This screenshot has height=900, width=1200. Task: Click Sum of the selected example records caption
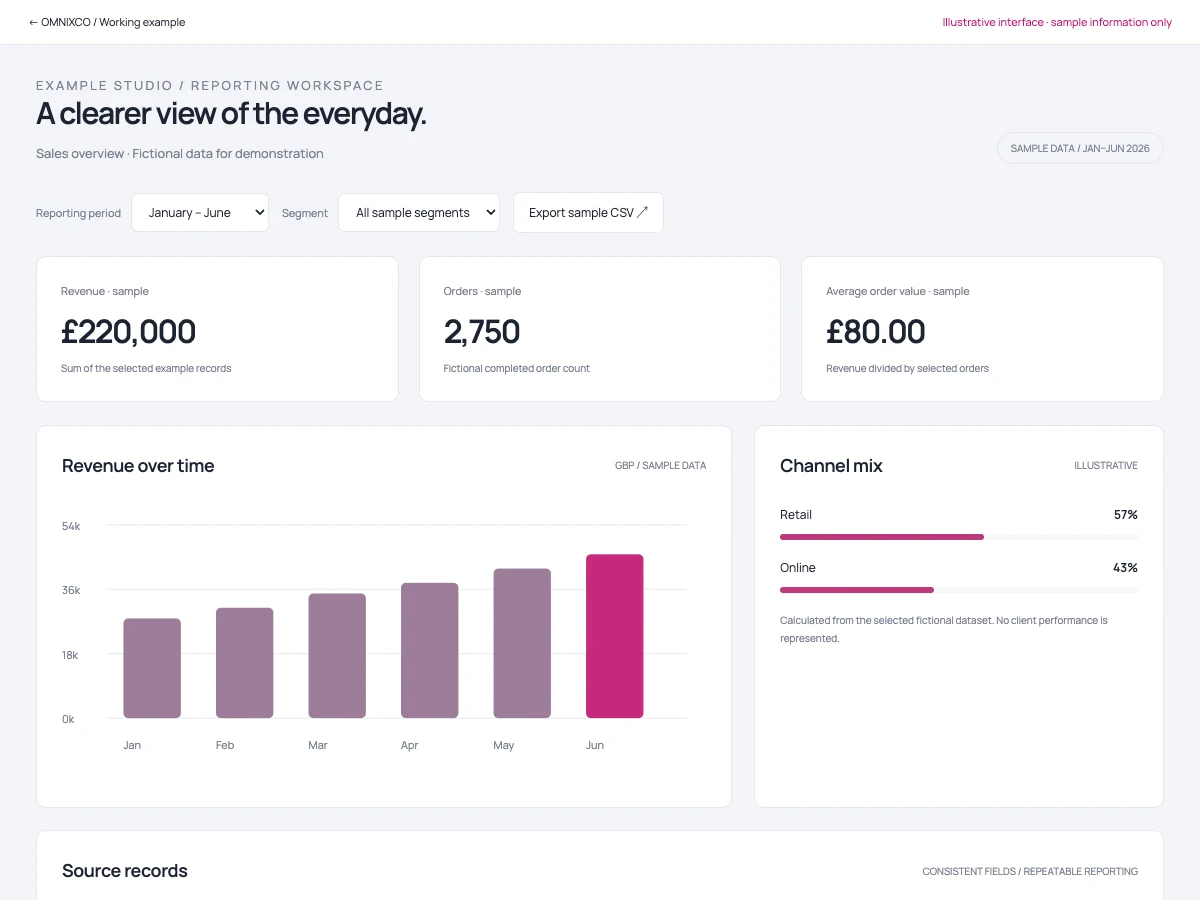pyautogui.click(x=146, y=369)
